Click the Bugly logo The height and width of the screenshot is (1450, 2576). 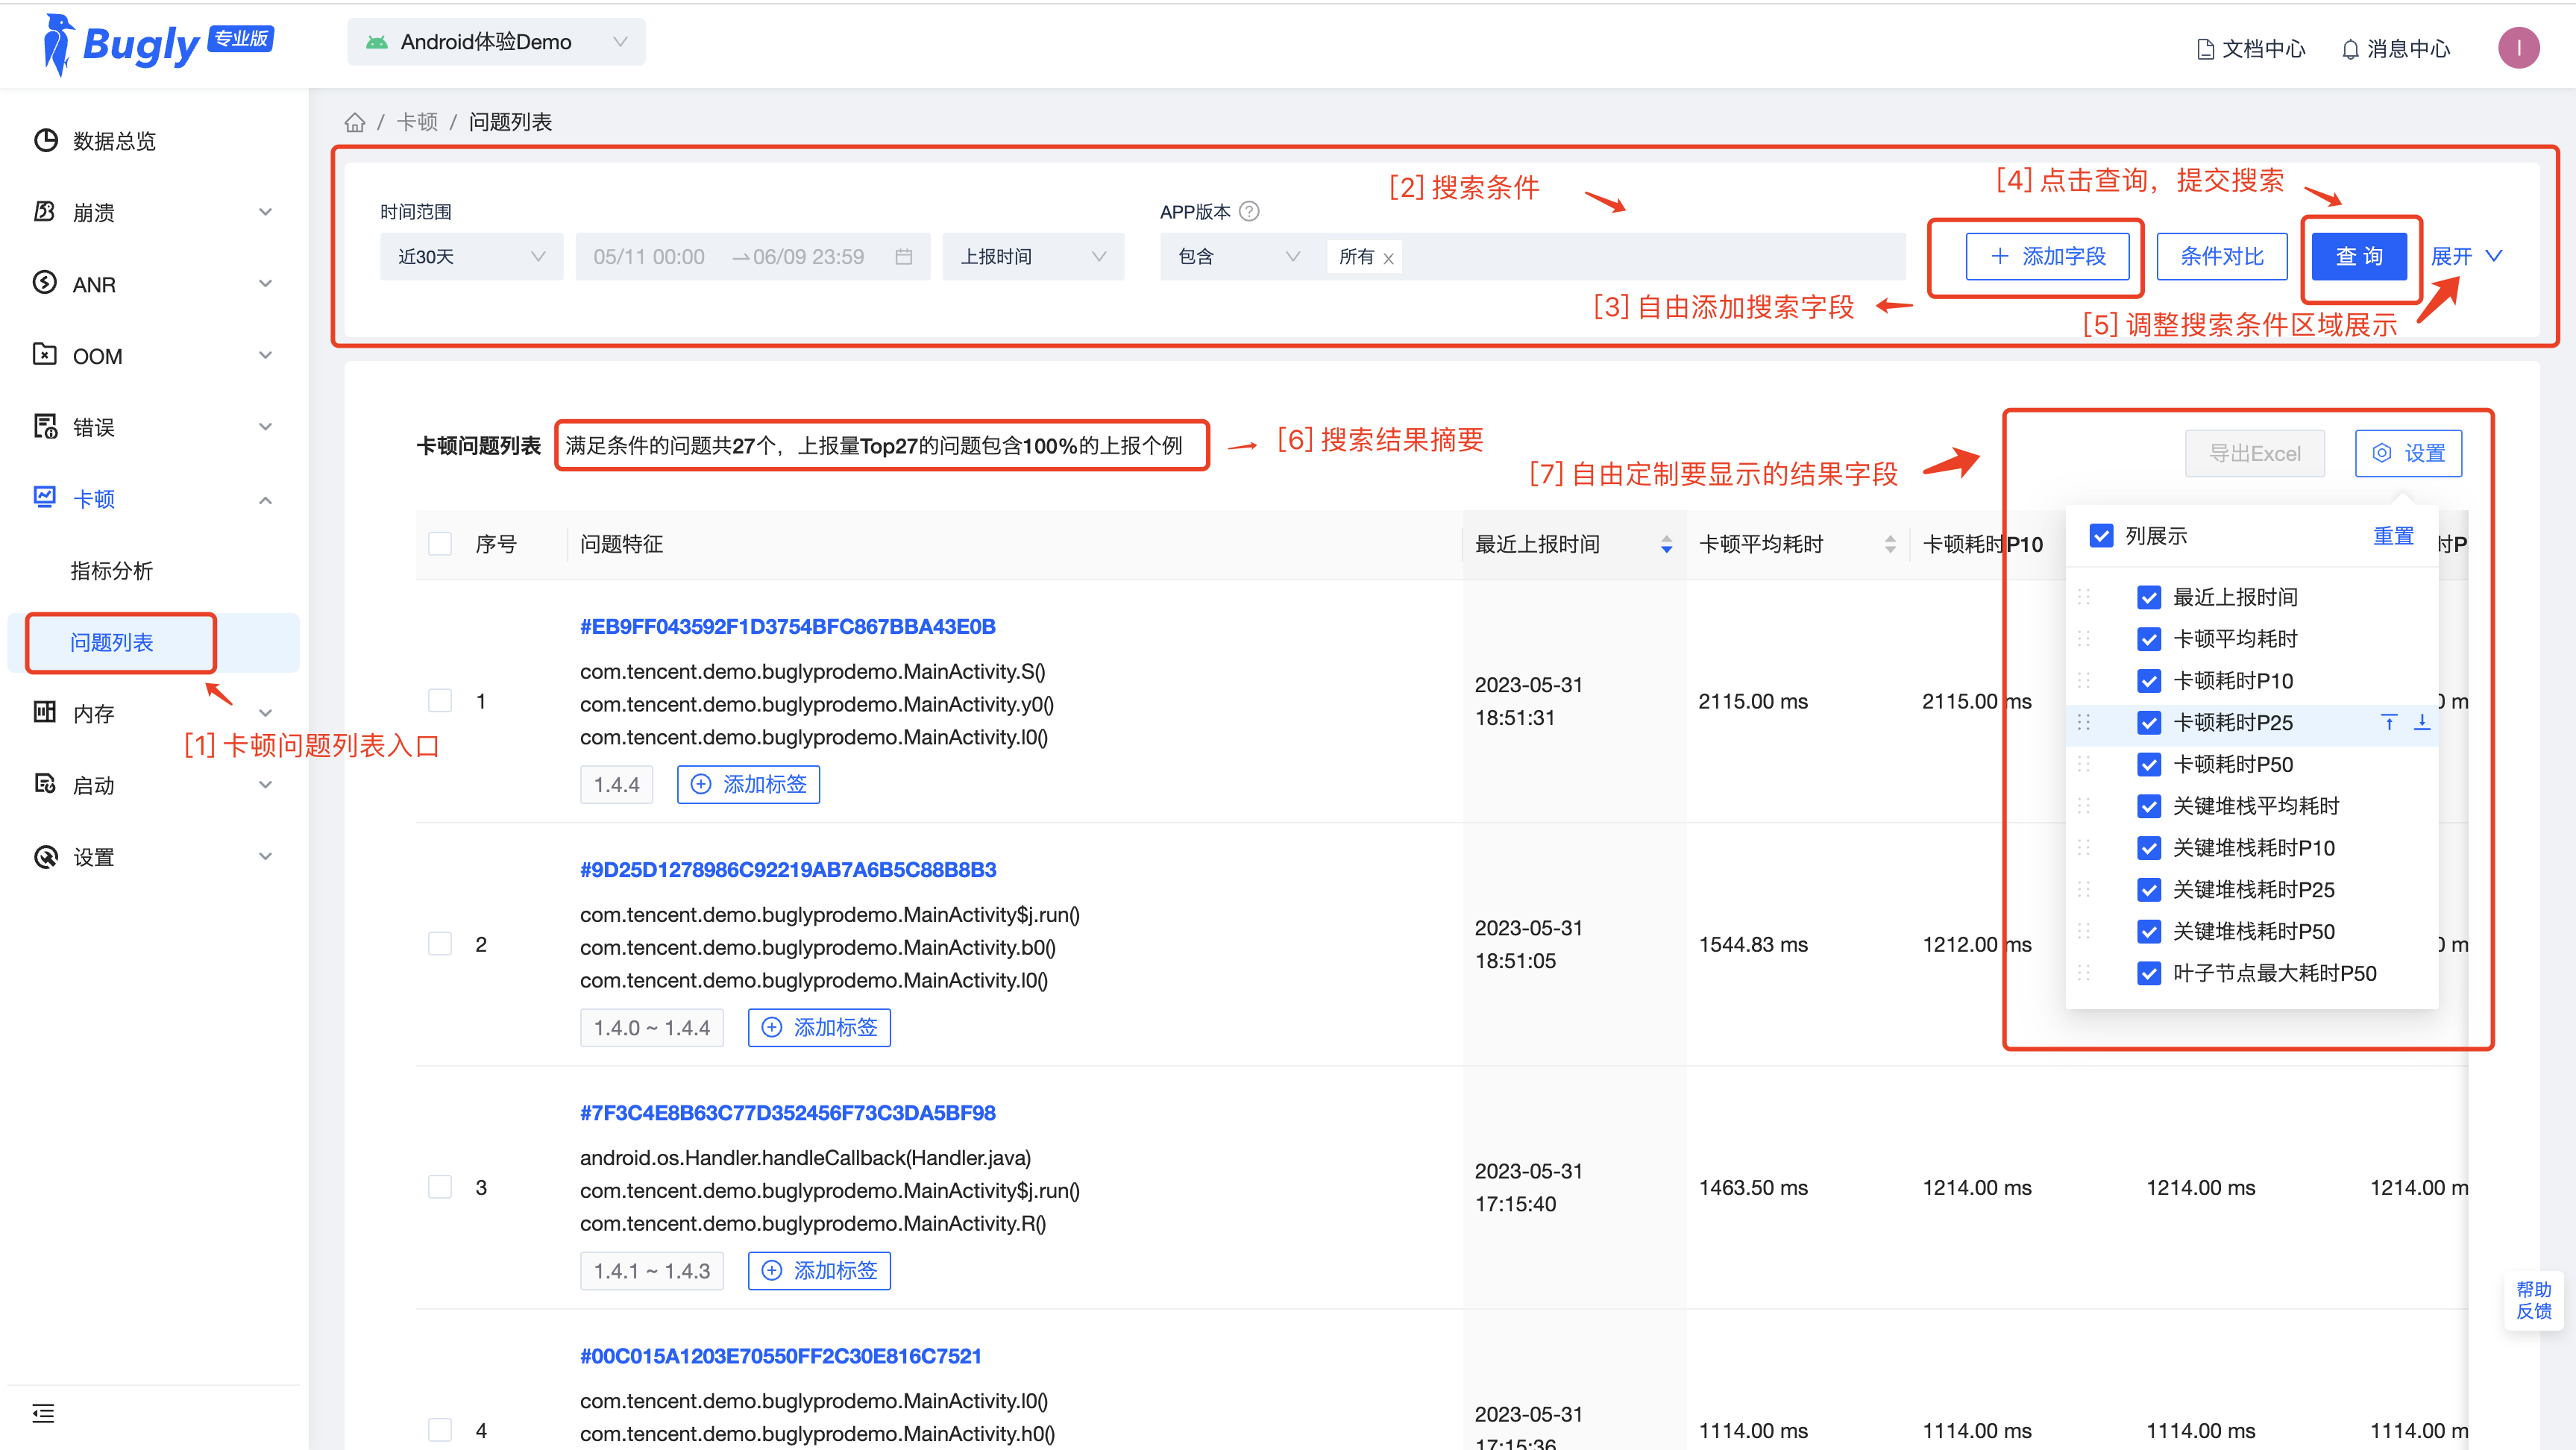pyautogui.click(x=157, y=44)
